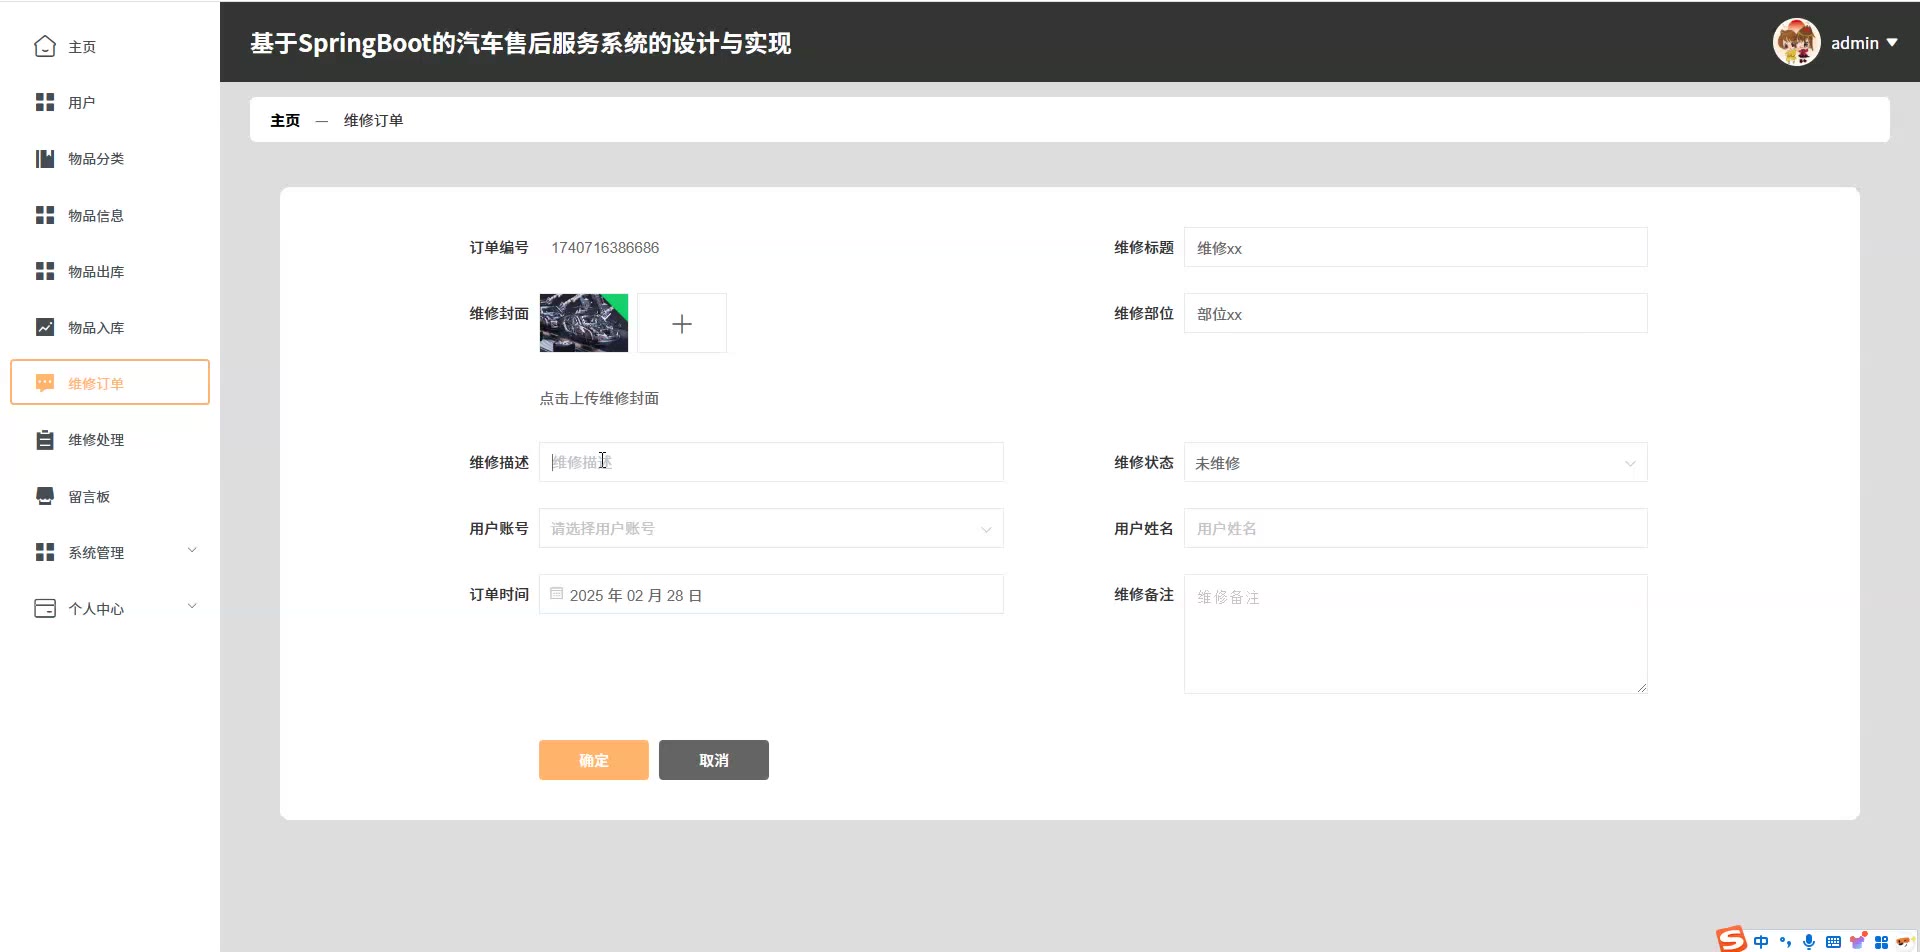Click the uploaded 维修封面 thumbnail image

(584, 323)
